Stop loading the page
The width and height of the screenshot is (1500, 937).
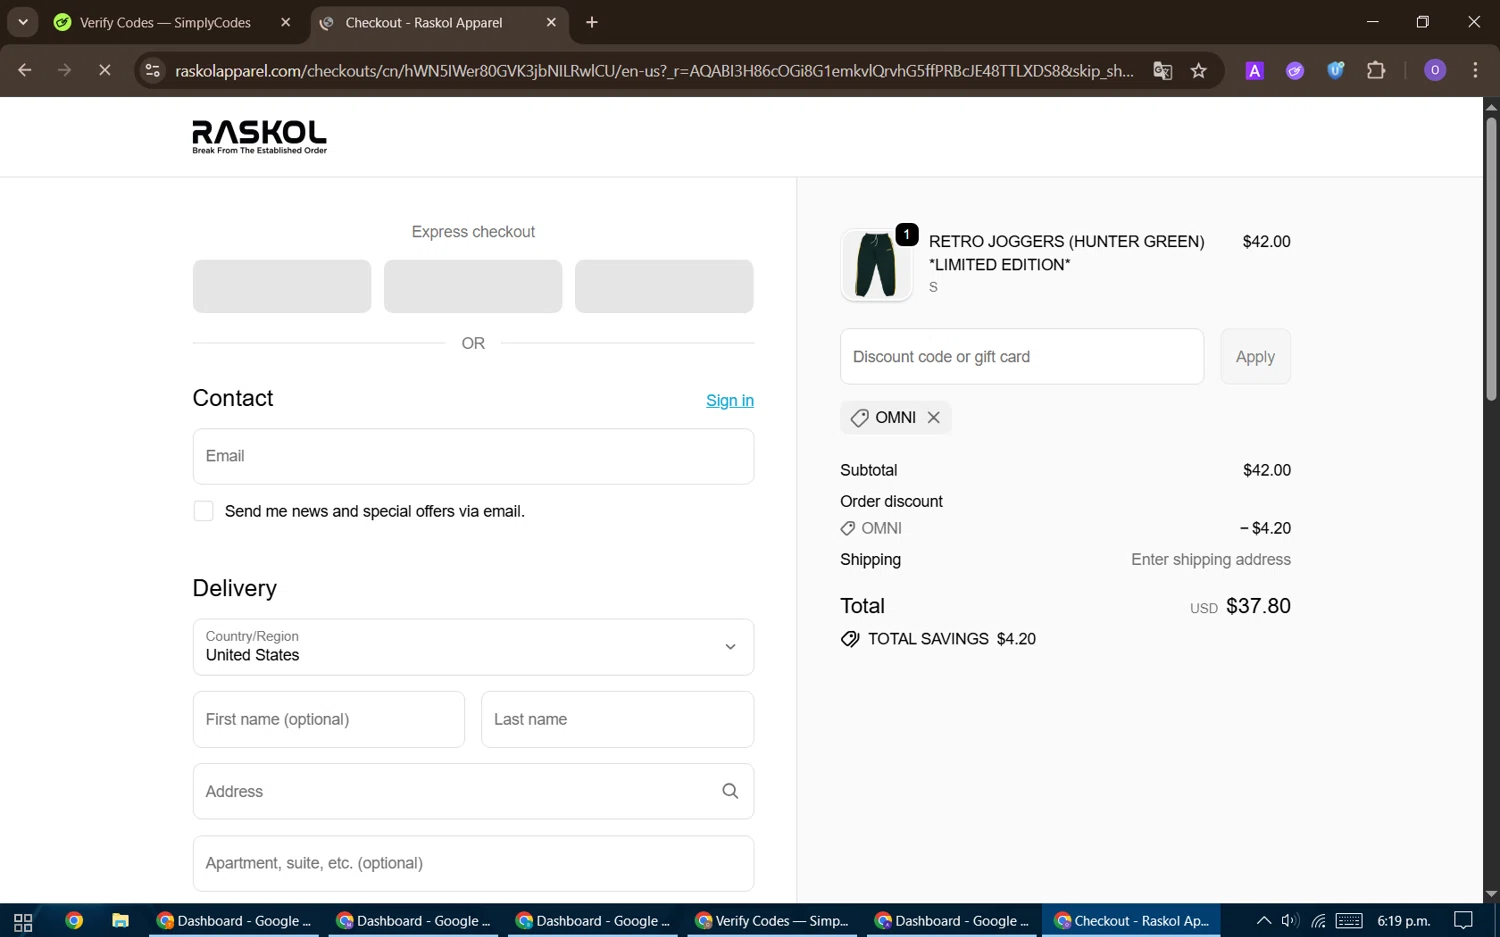(104, 70)
